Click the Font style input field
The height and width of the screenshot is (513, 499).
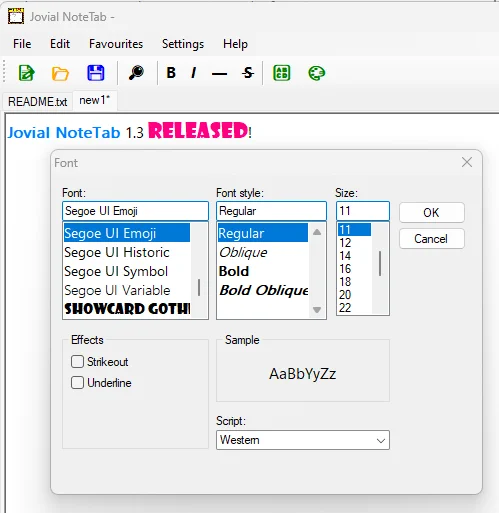point(271,211)
